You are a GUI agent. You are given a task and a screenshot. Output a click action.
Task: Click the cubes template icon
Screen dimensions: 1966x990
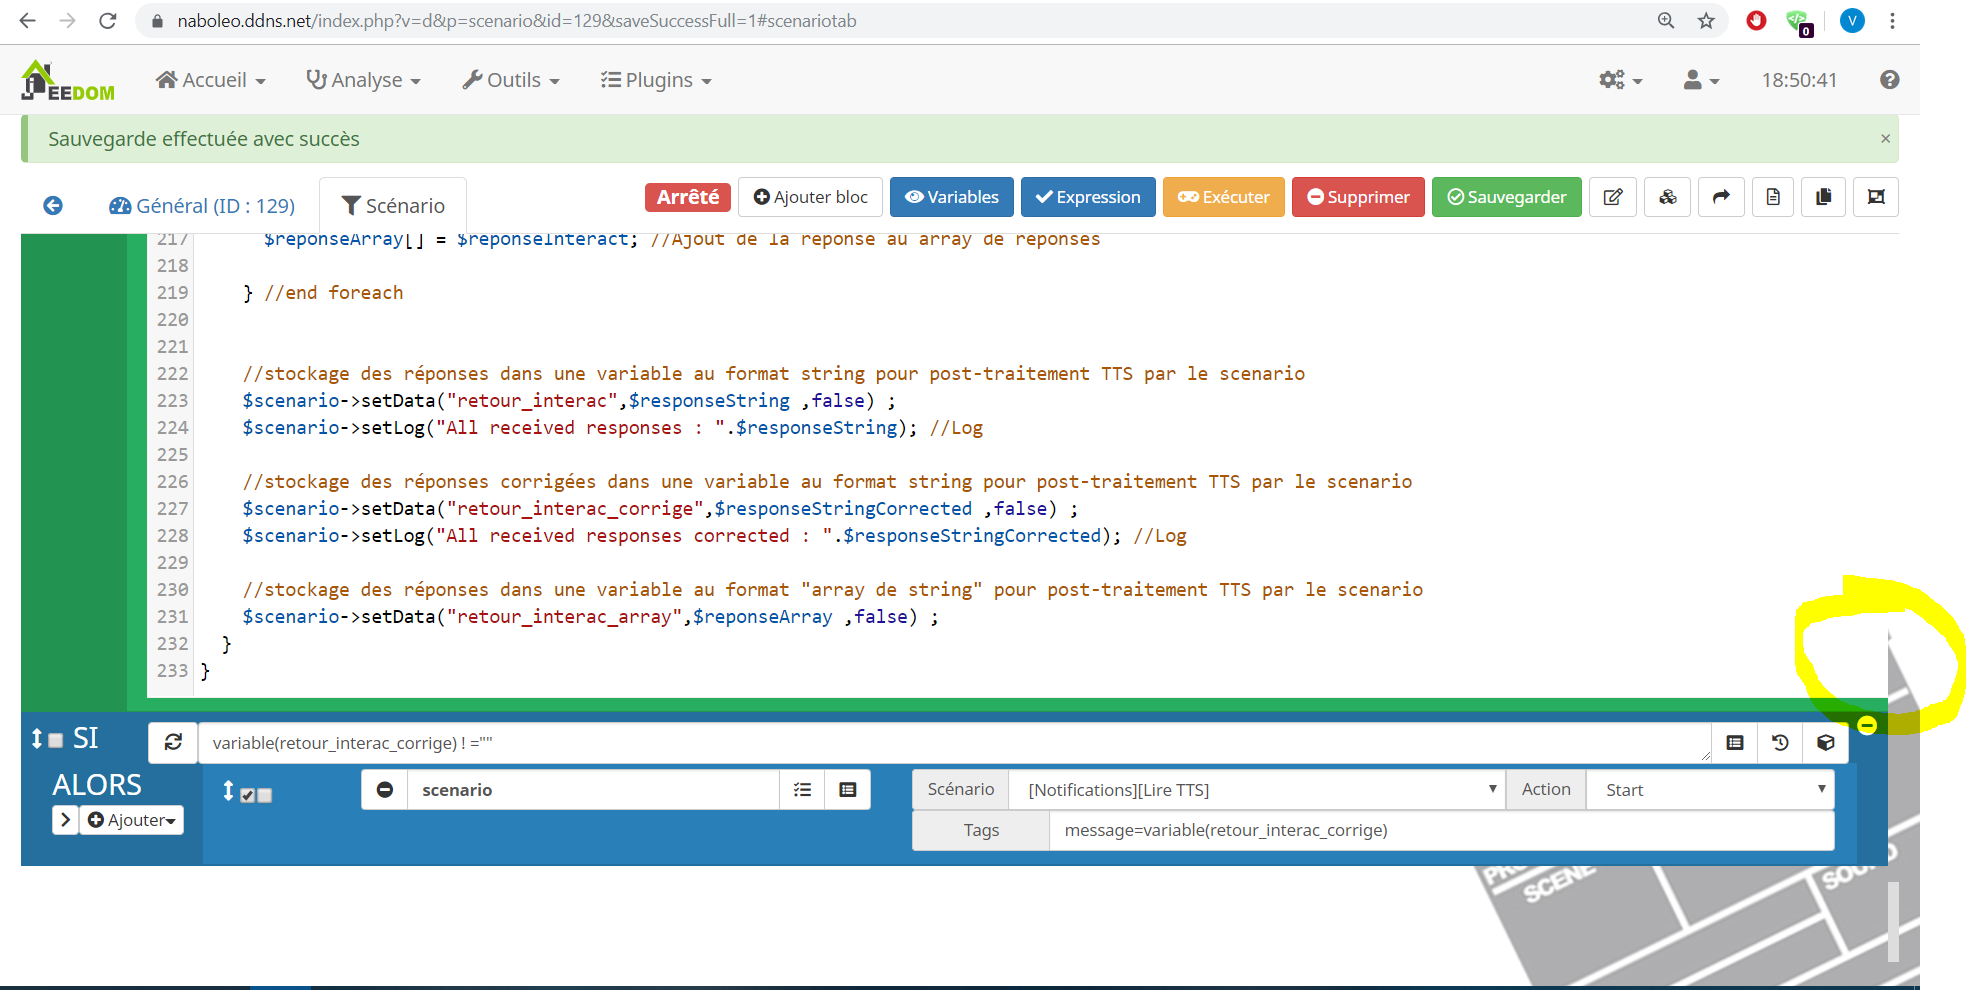point(1667,197)
